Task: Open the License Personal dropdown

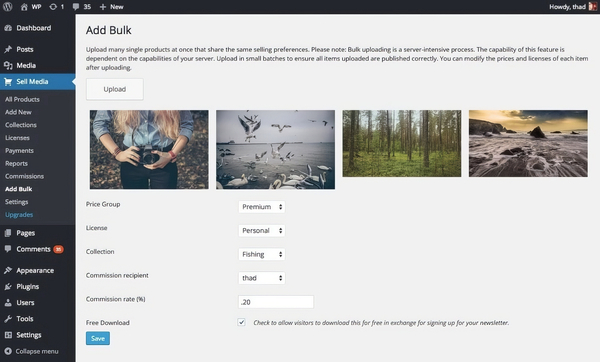Action: point(262,230)
